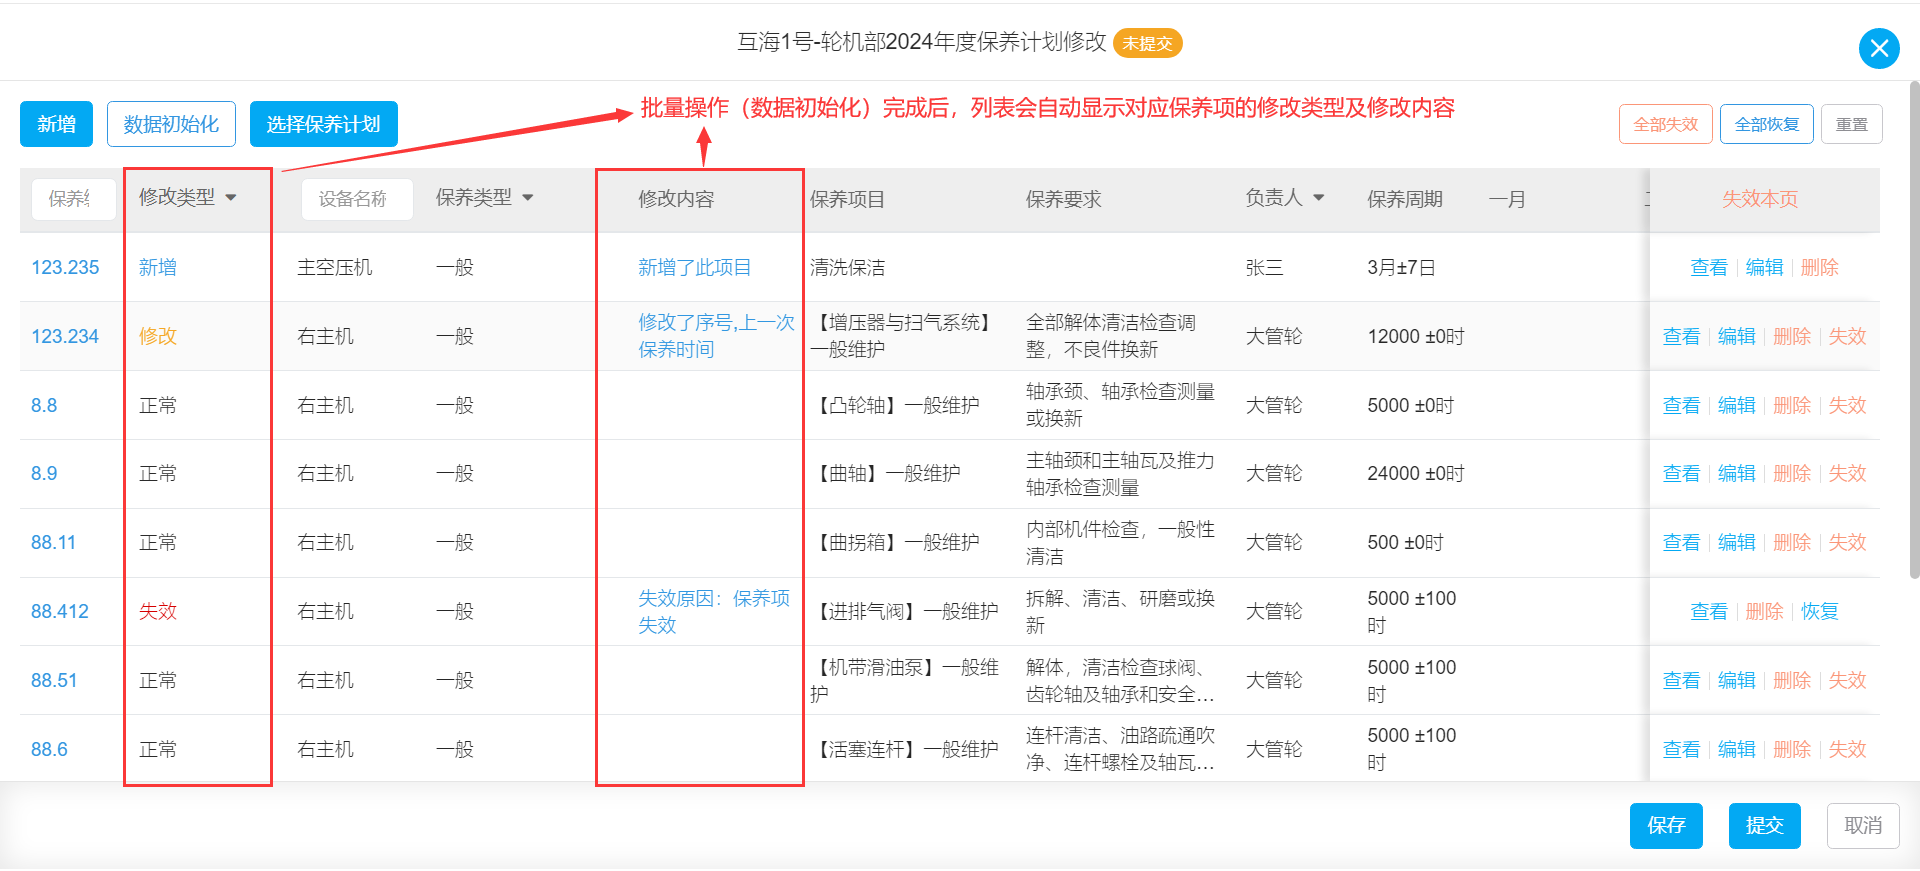Open item number 88.51
The height and width of the screenshot is (871, 1920).
(x=54, y=680)
